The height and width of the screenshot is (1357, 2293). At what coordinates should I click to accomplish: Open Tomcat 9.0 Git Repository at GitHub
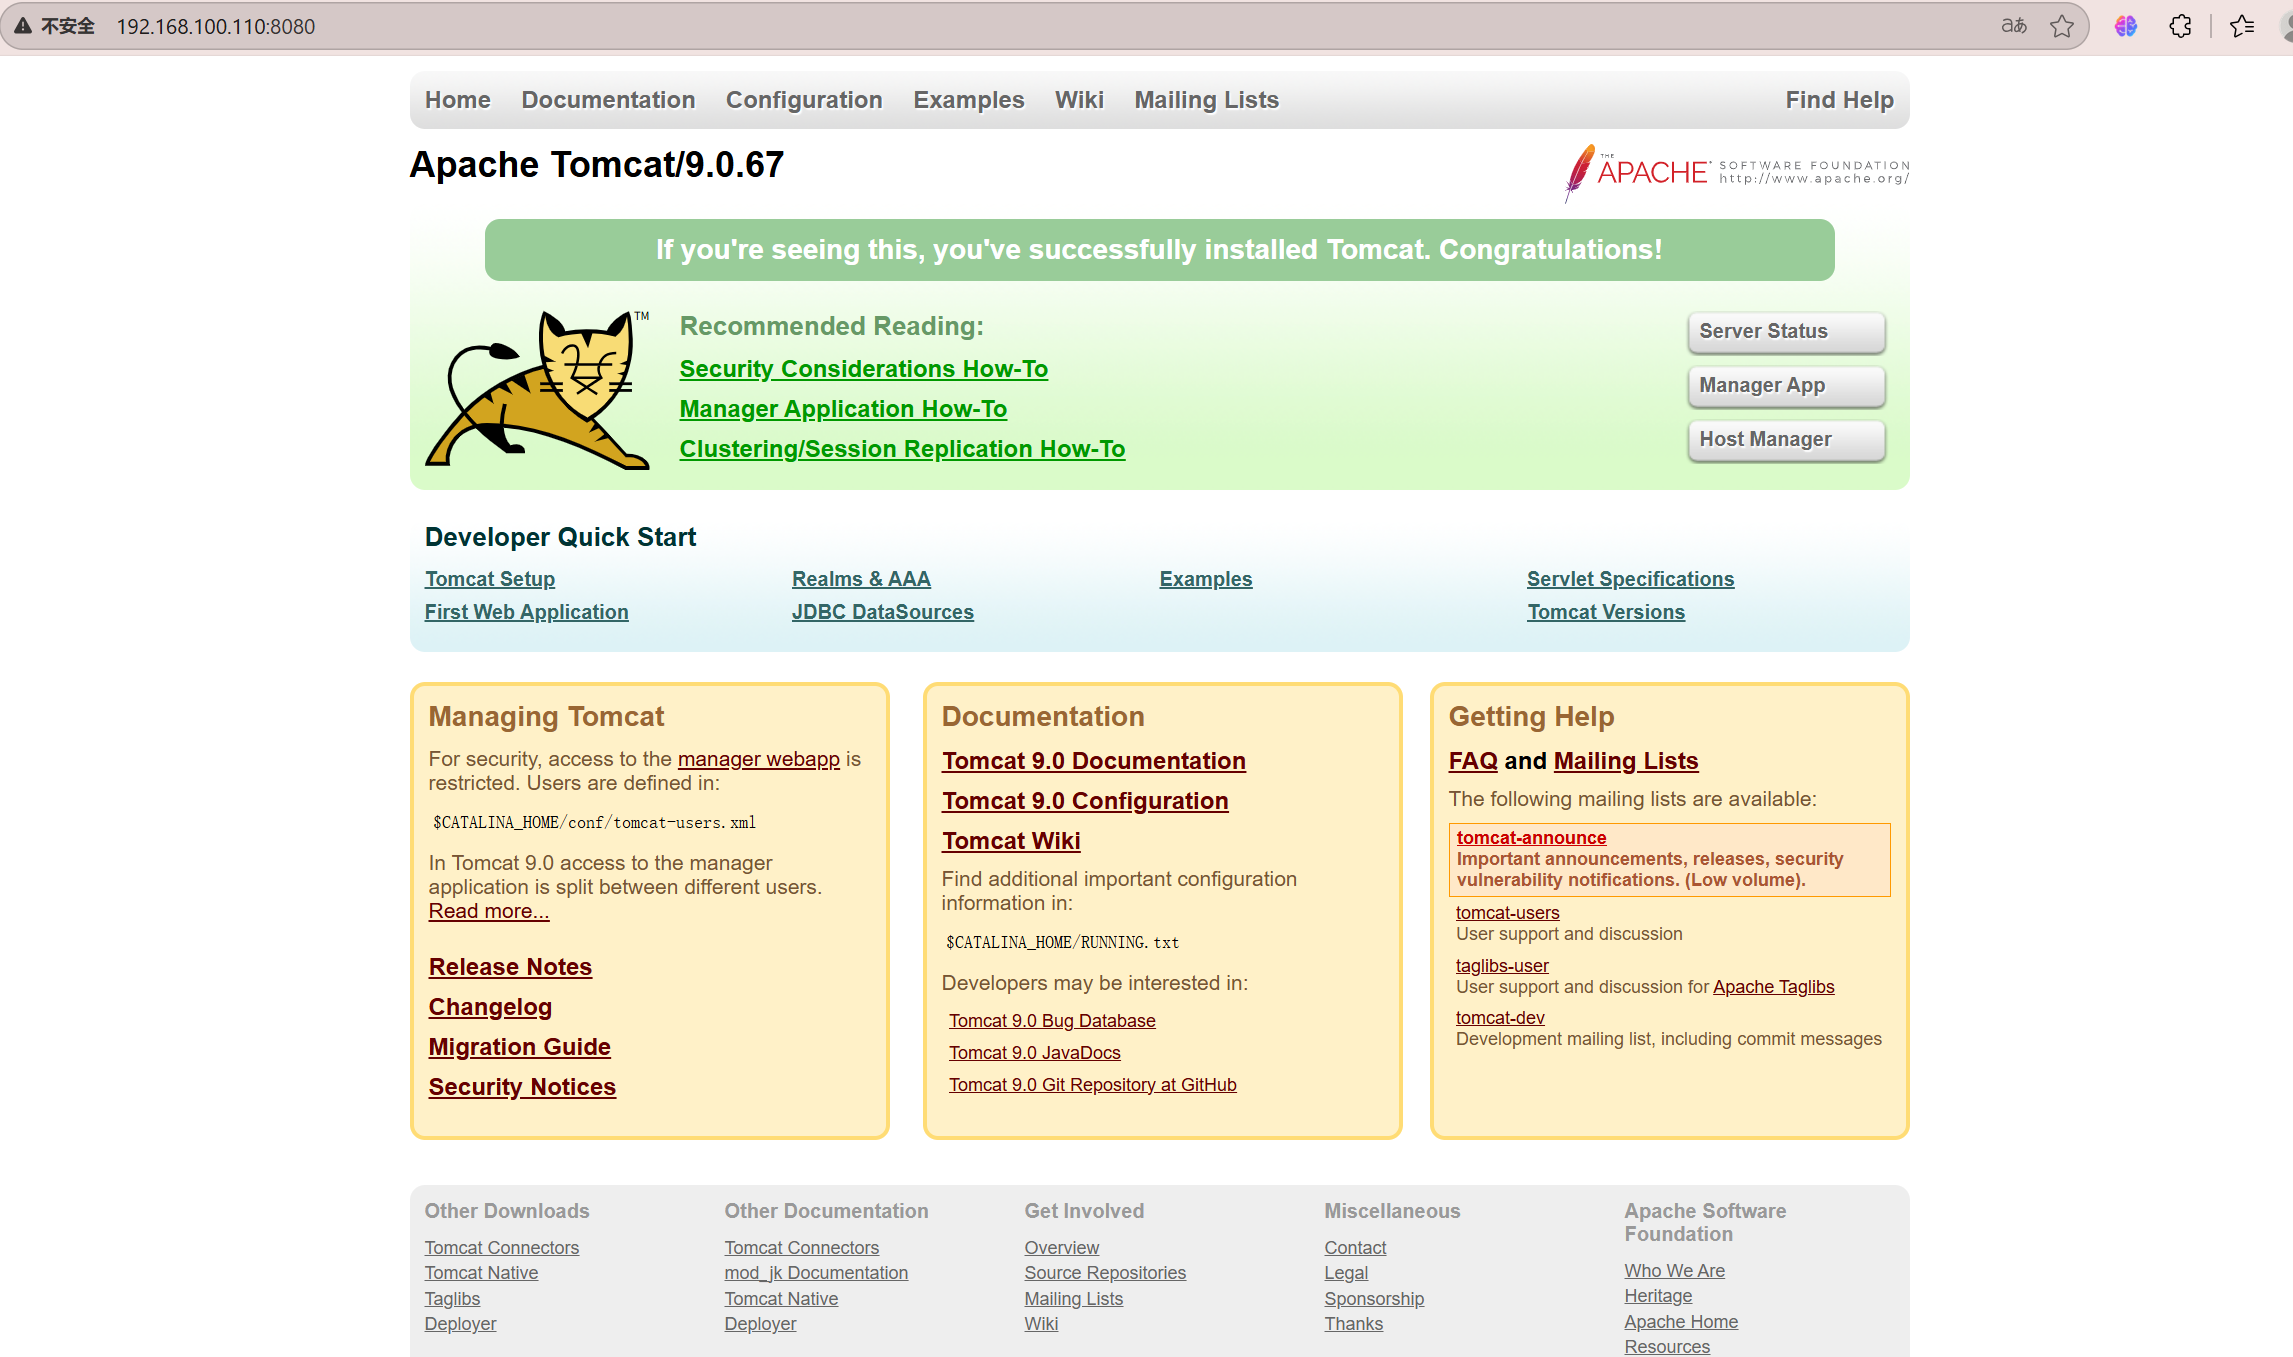[x=1092, y=1085]
